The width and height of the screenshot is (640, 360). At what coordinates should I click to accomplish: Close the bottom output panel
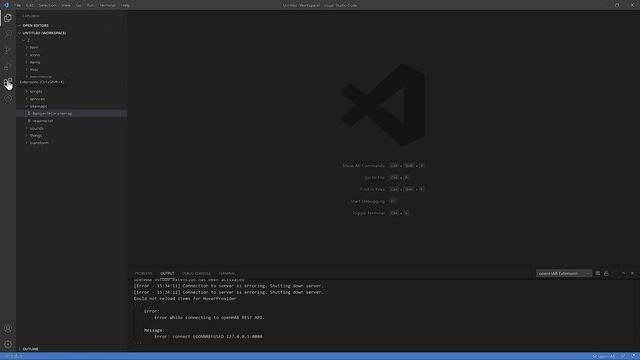632,273
